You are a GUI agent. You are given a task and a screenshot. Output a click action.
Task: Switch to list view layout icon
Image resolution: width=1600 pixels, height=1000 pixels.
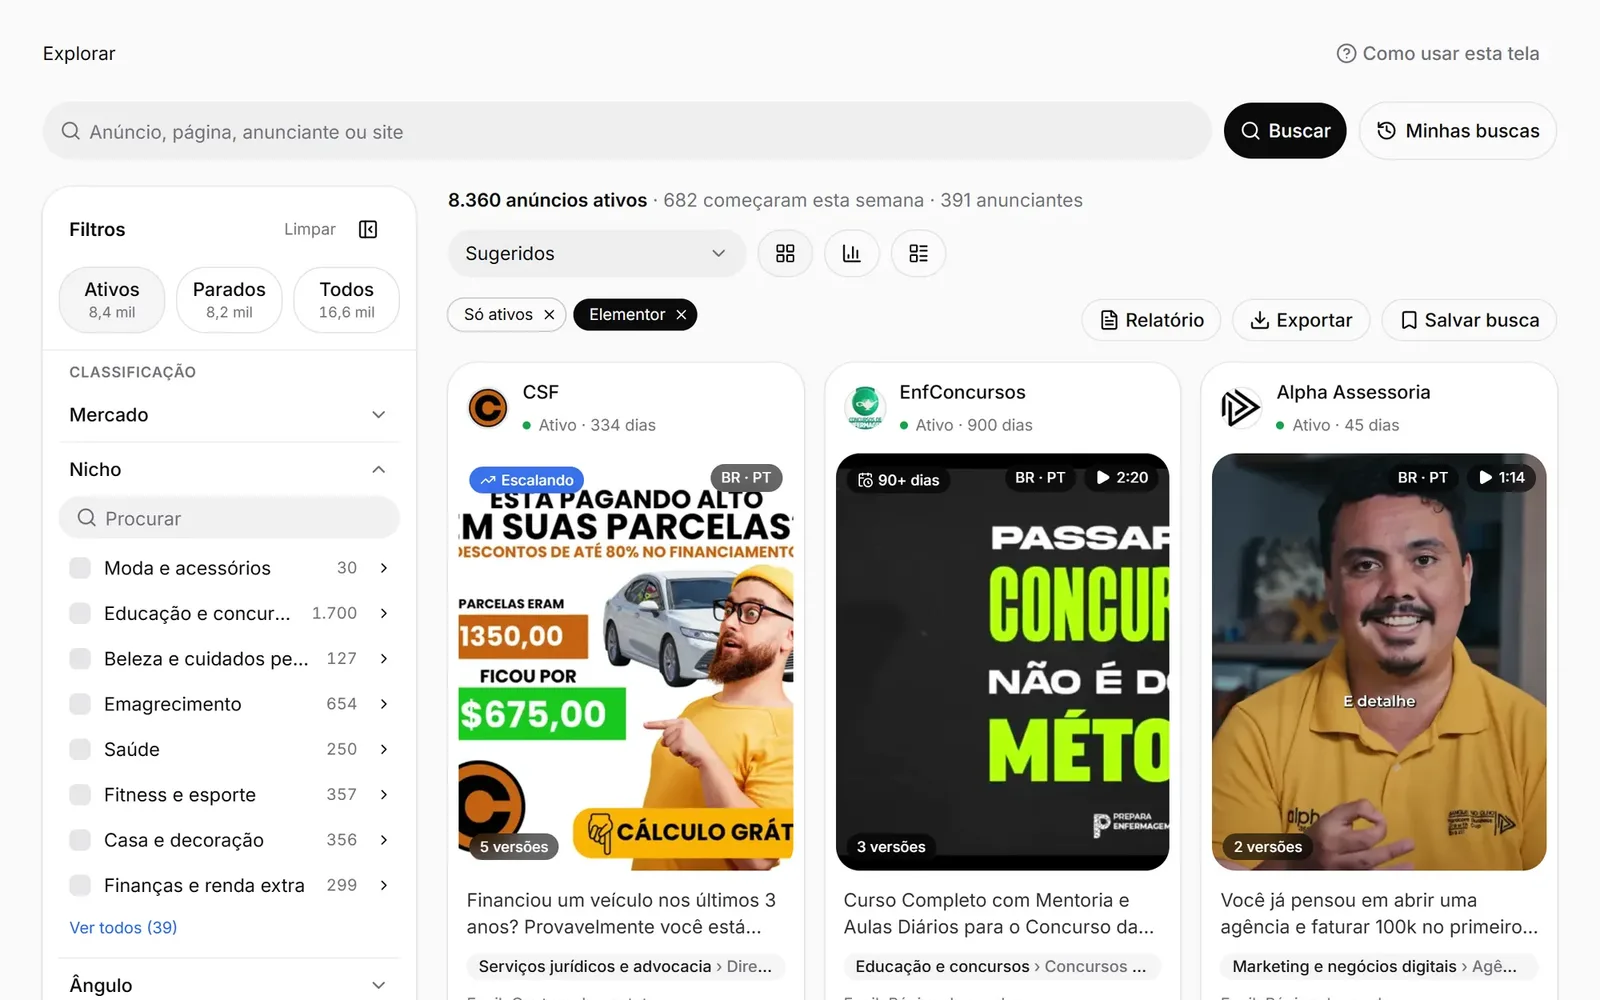[918, 253]
